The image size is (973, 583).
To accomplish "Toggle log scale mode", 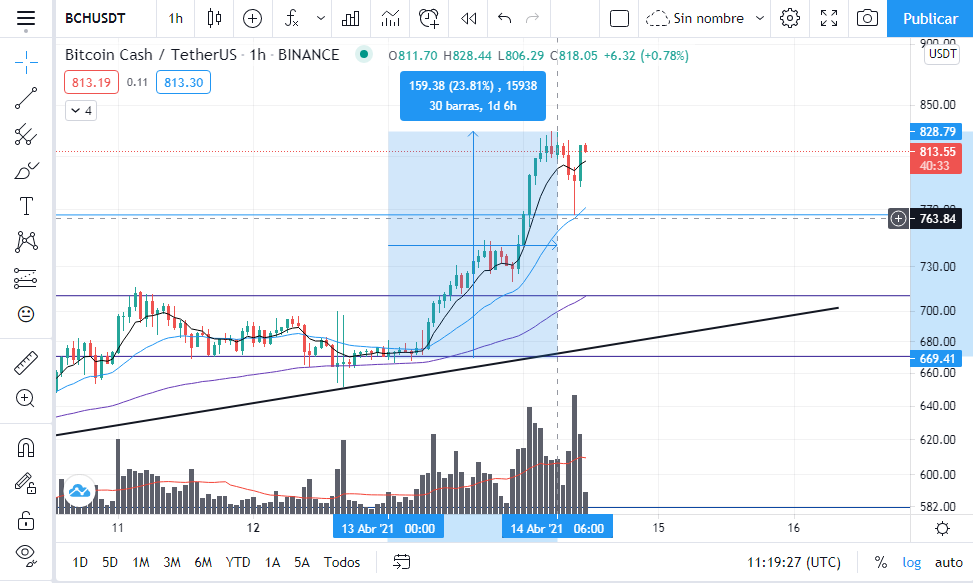I will pos(912,563).
